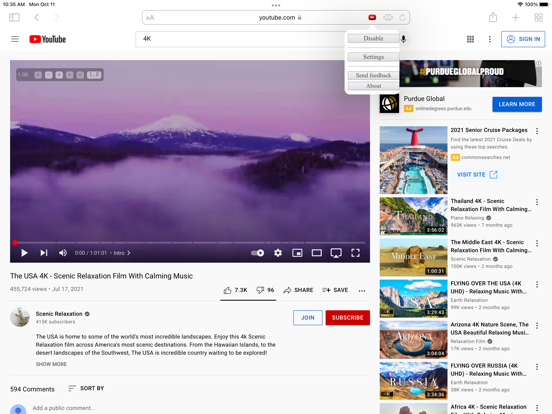Open options for 2021 Senior Cruise Packages
The height and width of the screenshot is (414, 552).
(537, 131)
